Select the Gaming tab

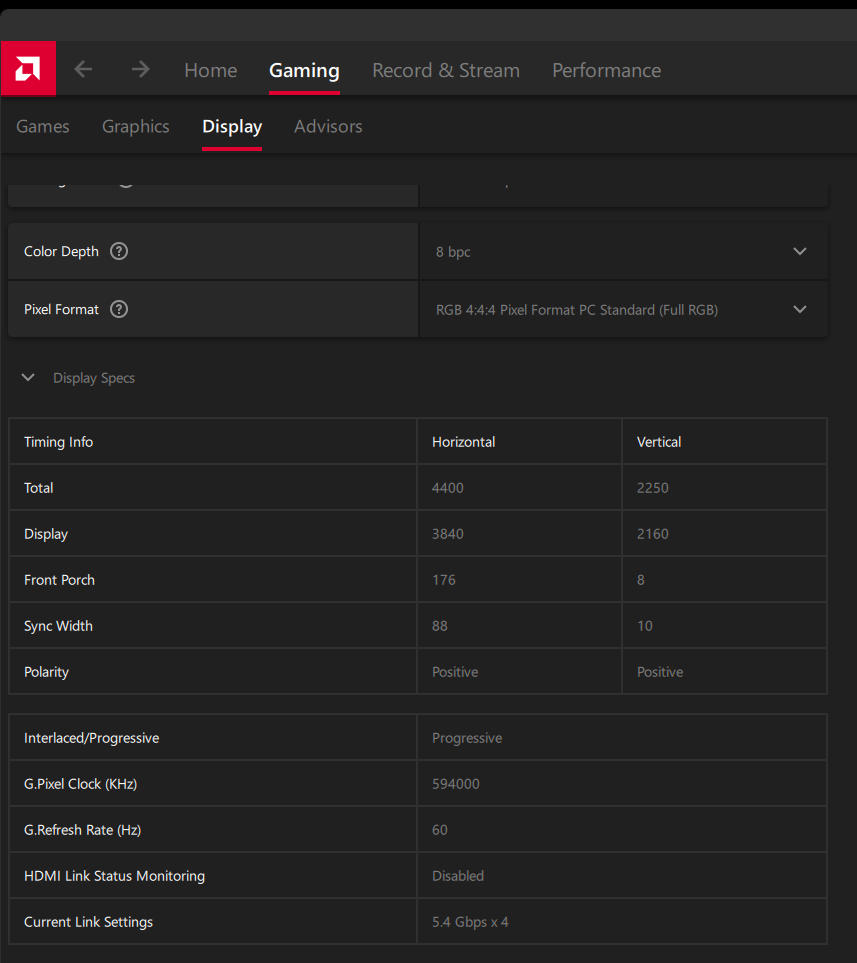point(304,70)
